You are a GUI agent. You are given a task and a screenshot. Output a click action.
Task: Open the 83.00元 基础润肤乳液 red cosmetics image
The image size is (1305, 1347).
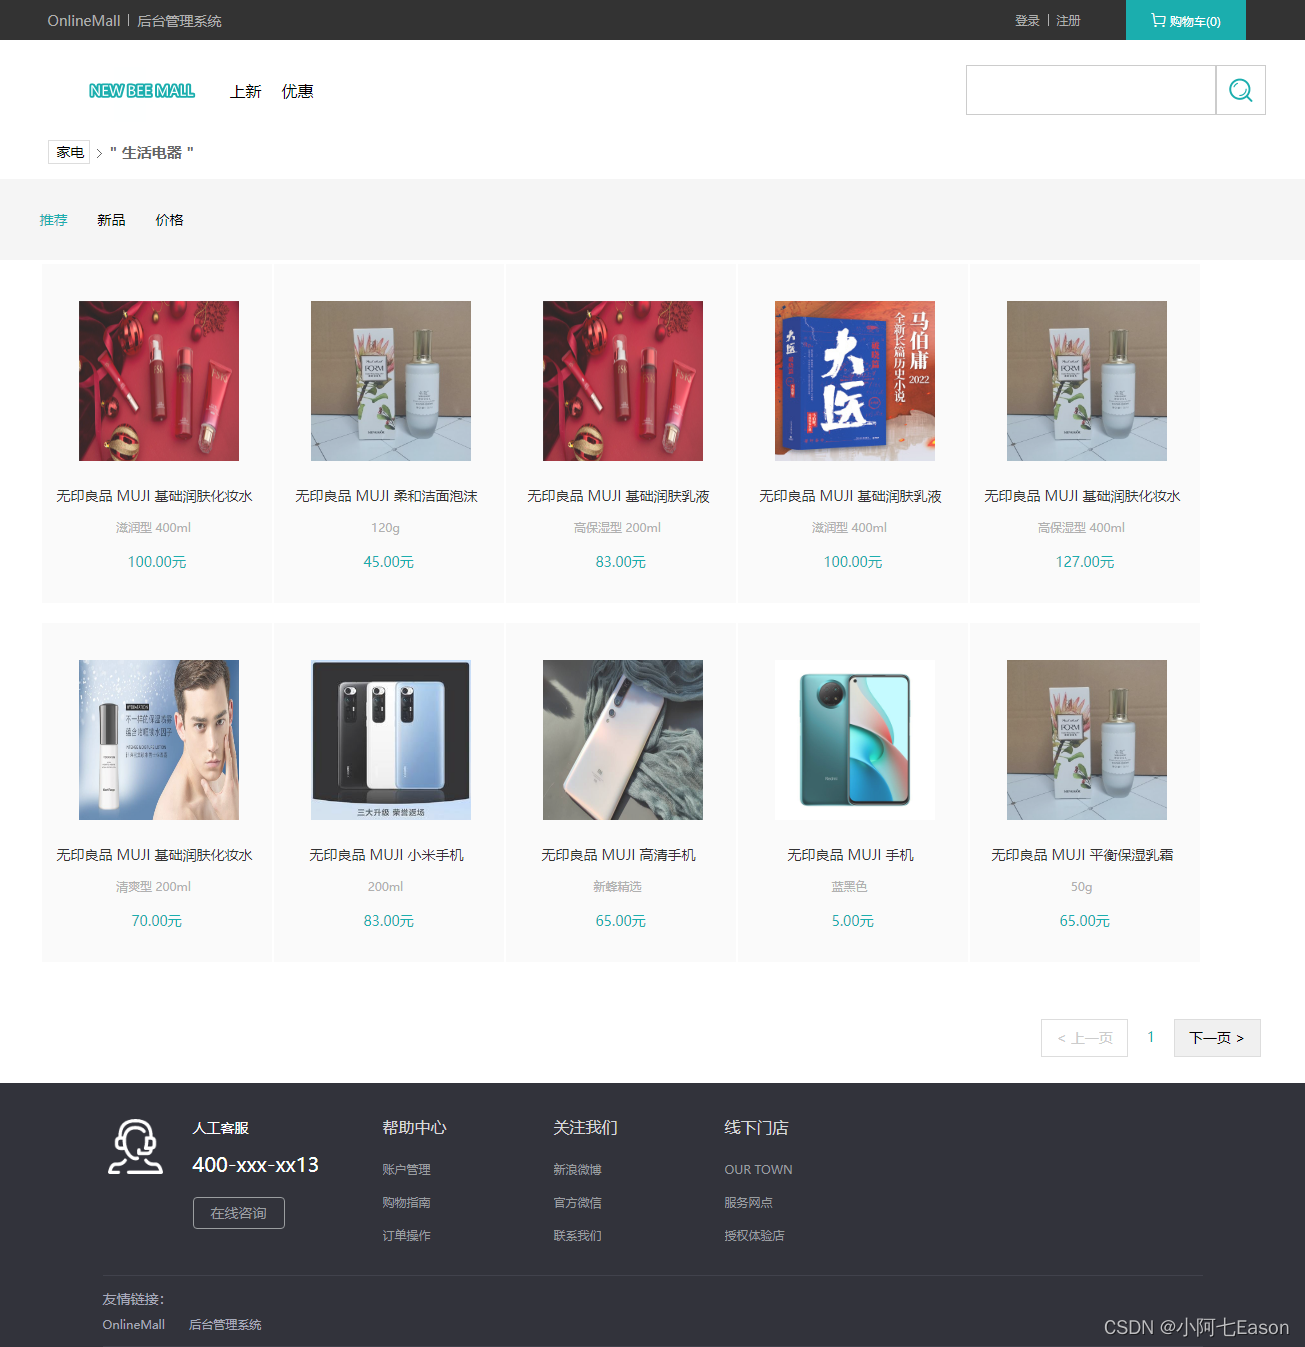[x=623, y=381]
